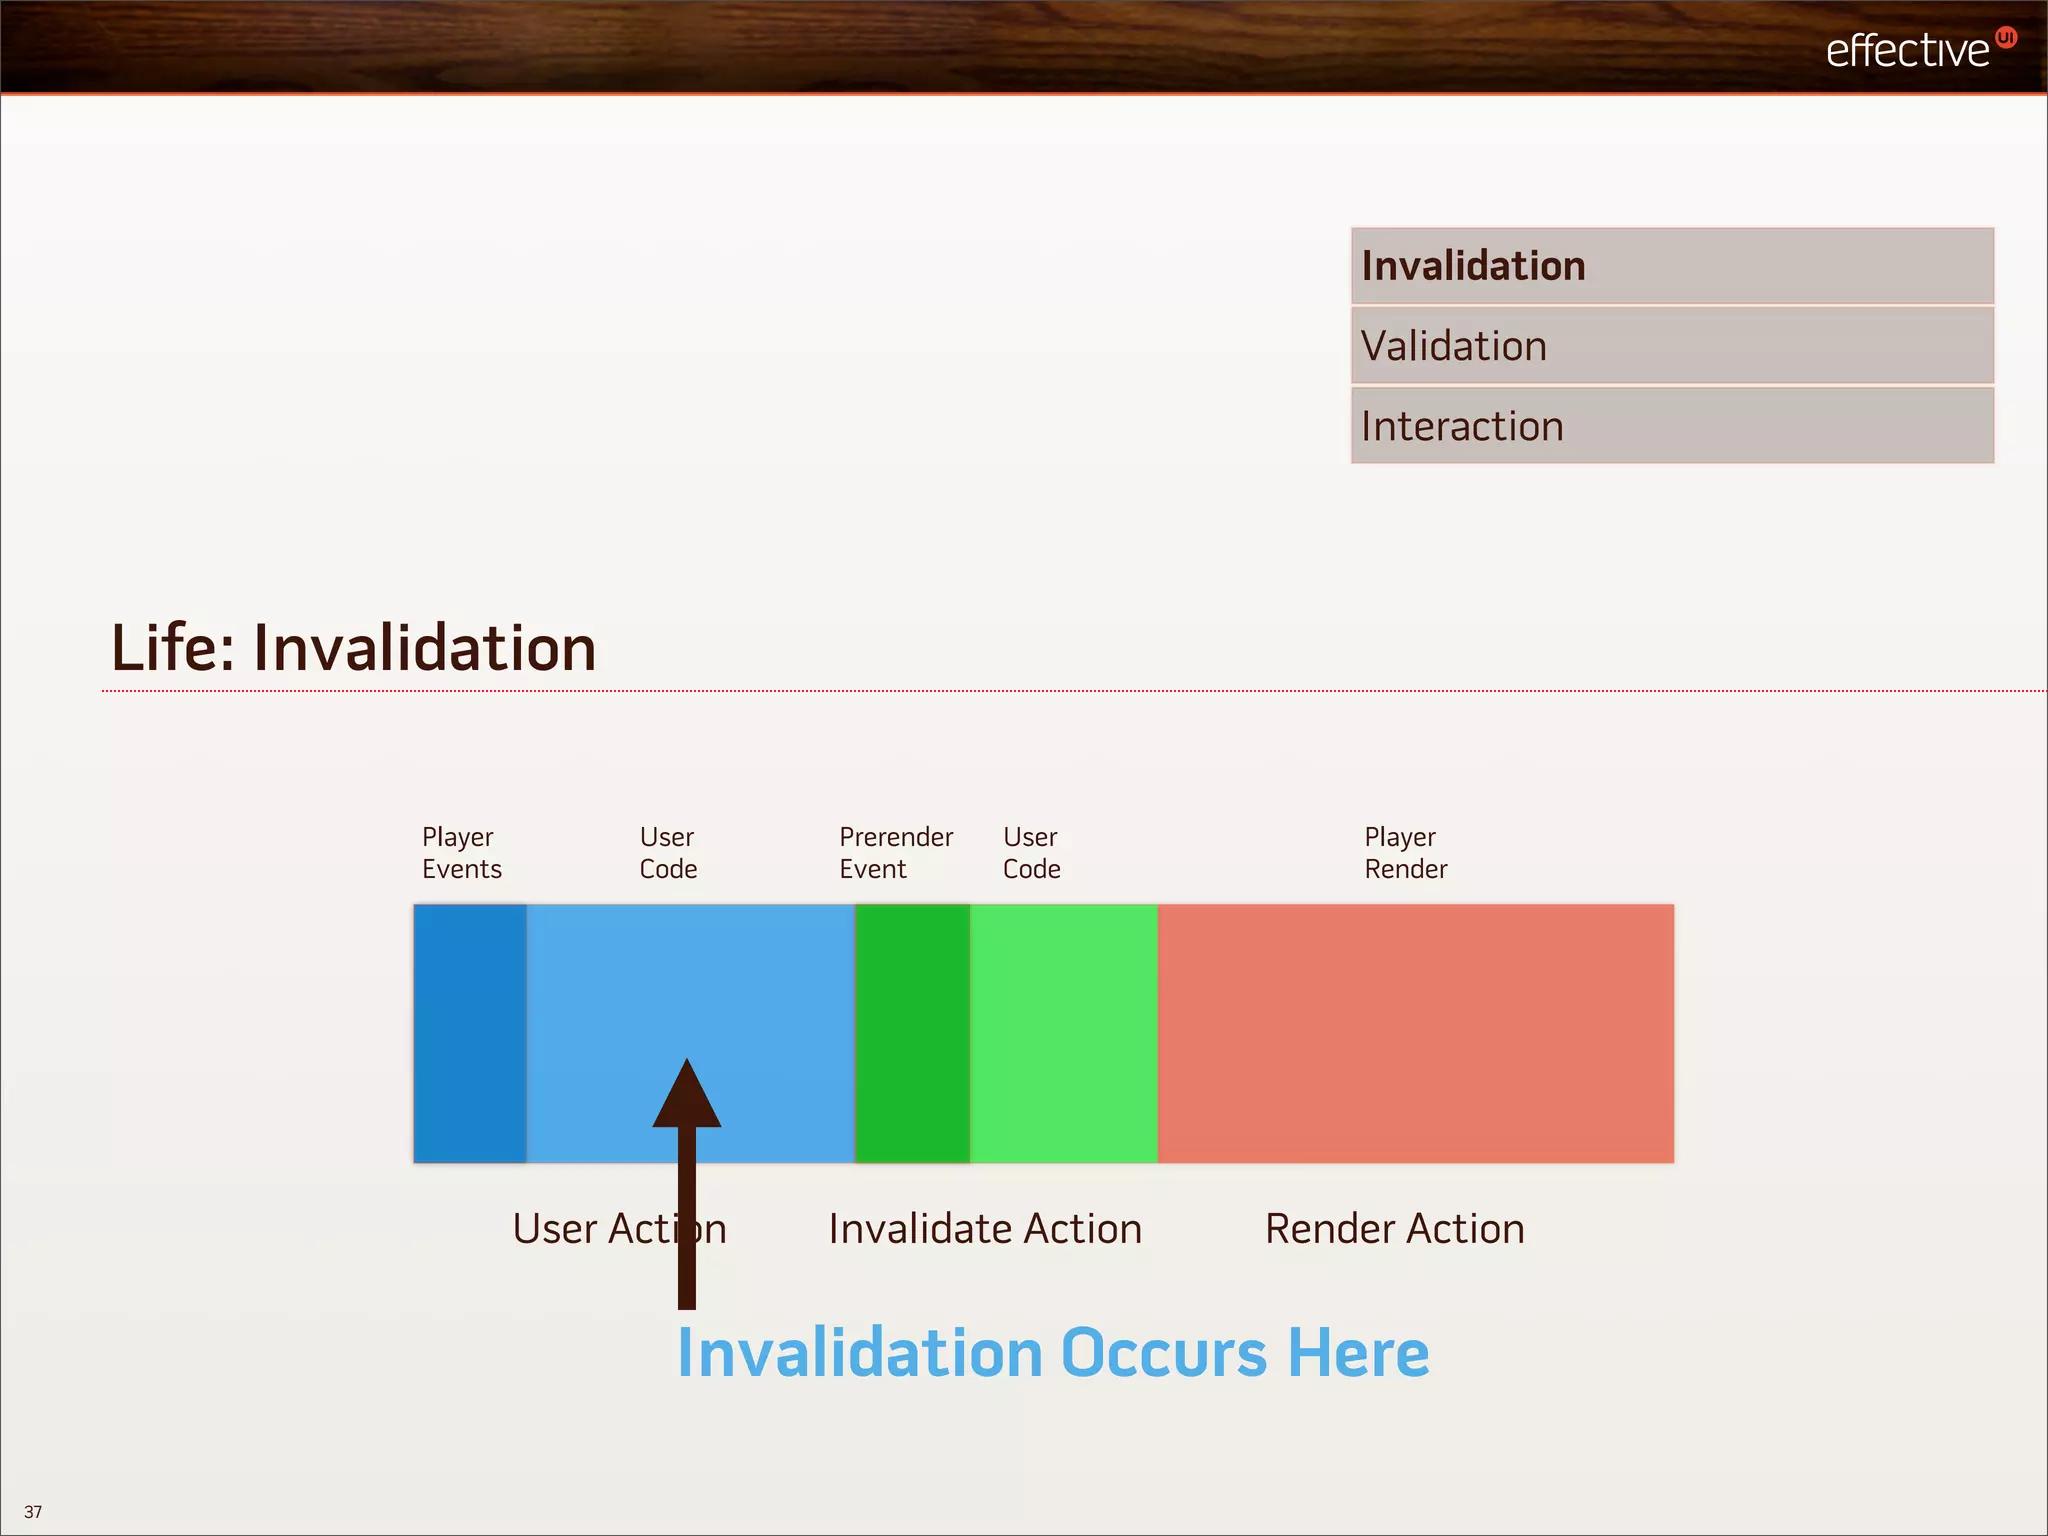Click the light green User Code block
This screenshot has height=1536, width=2048.
[x=1063, y=1033]
